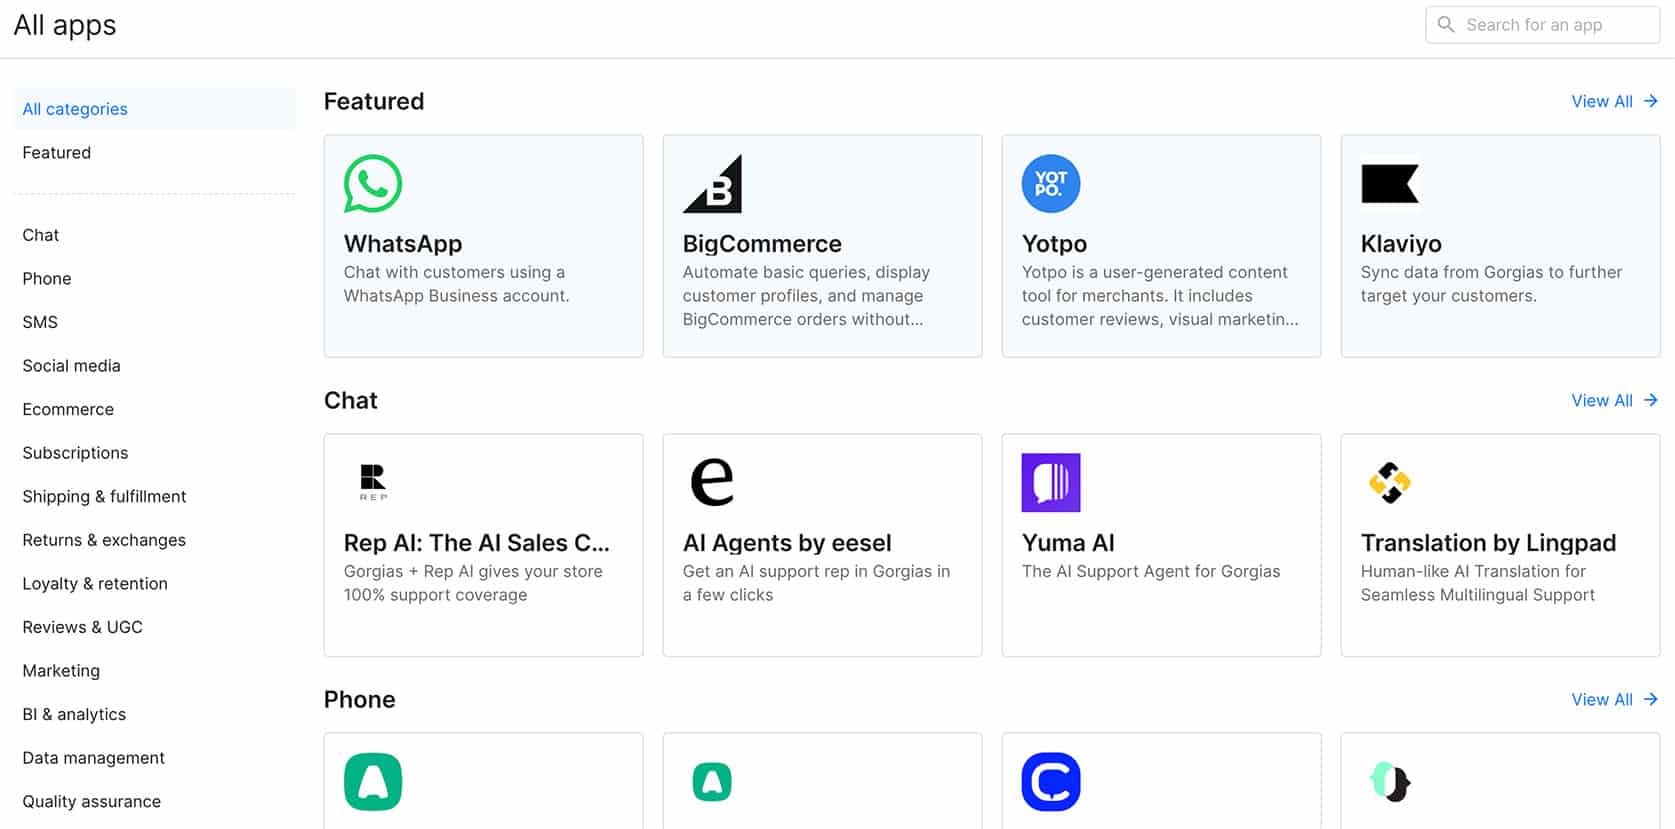Click Yotpo description 'user-generated content tool'
1675x829 pixels.
point(1160,296)
